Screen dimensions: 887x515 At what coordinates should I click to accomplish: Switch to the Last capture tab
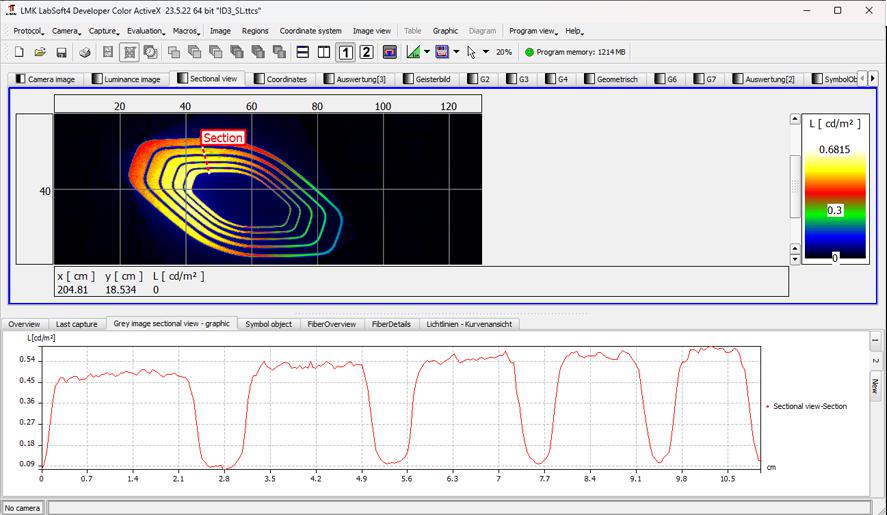pyautogui.click(x=76, y=324)
